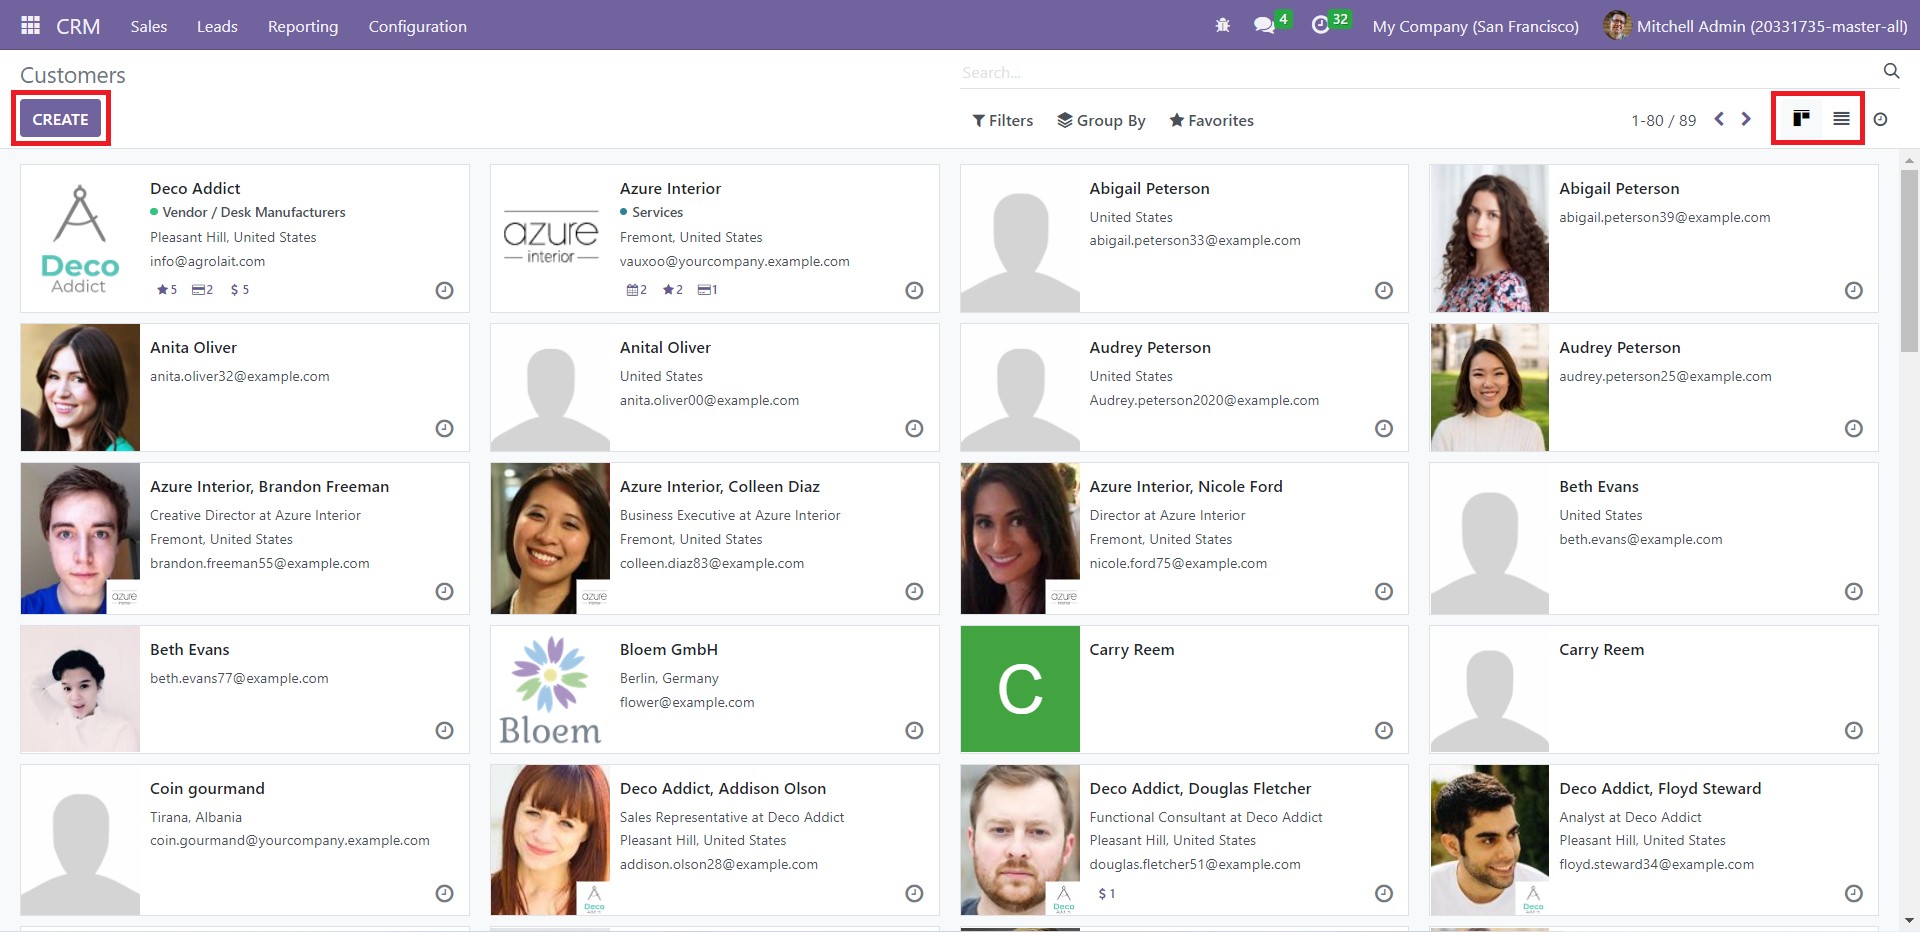The height and width of the screenshot is (932, 1920).
Task: Click the CREATE button
Action: 61,119
